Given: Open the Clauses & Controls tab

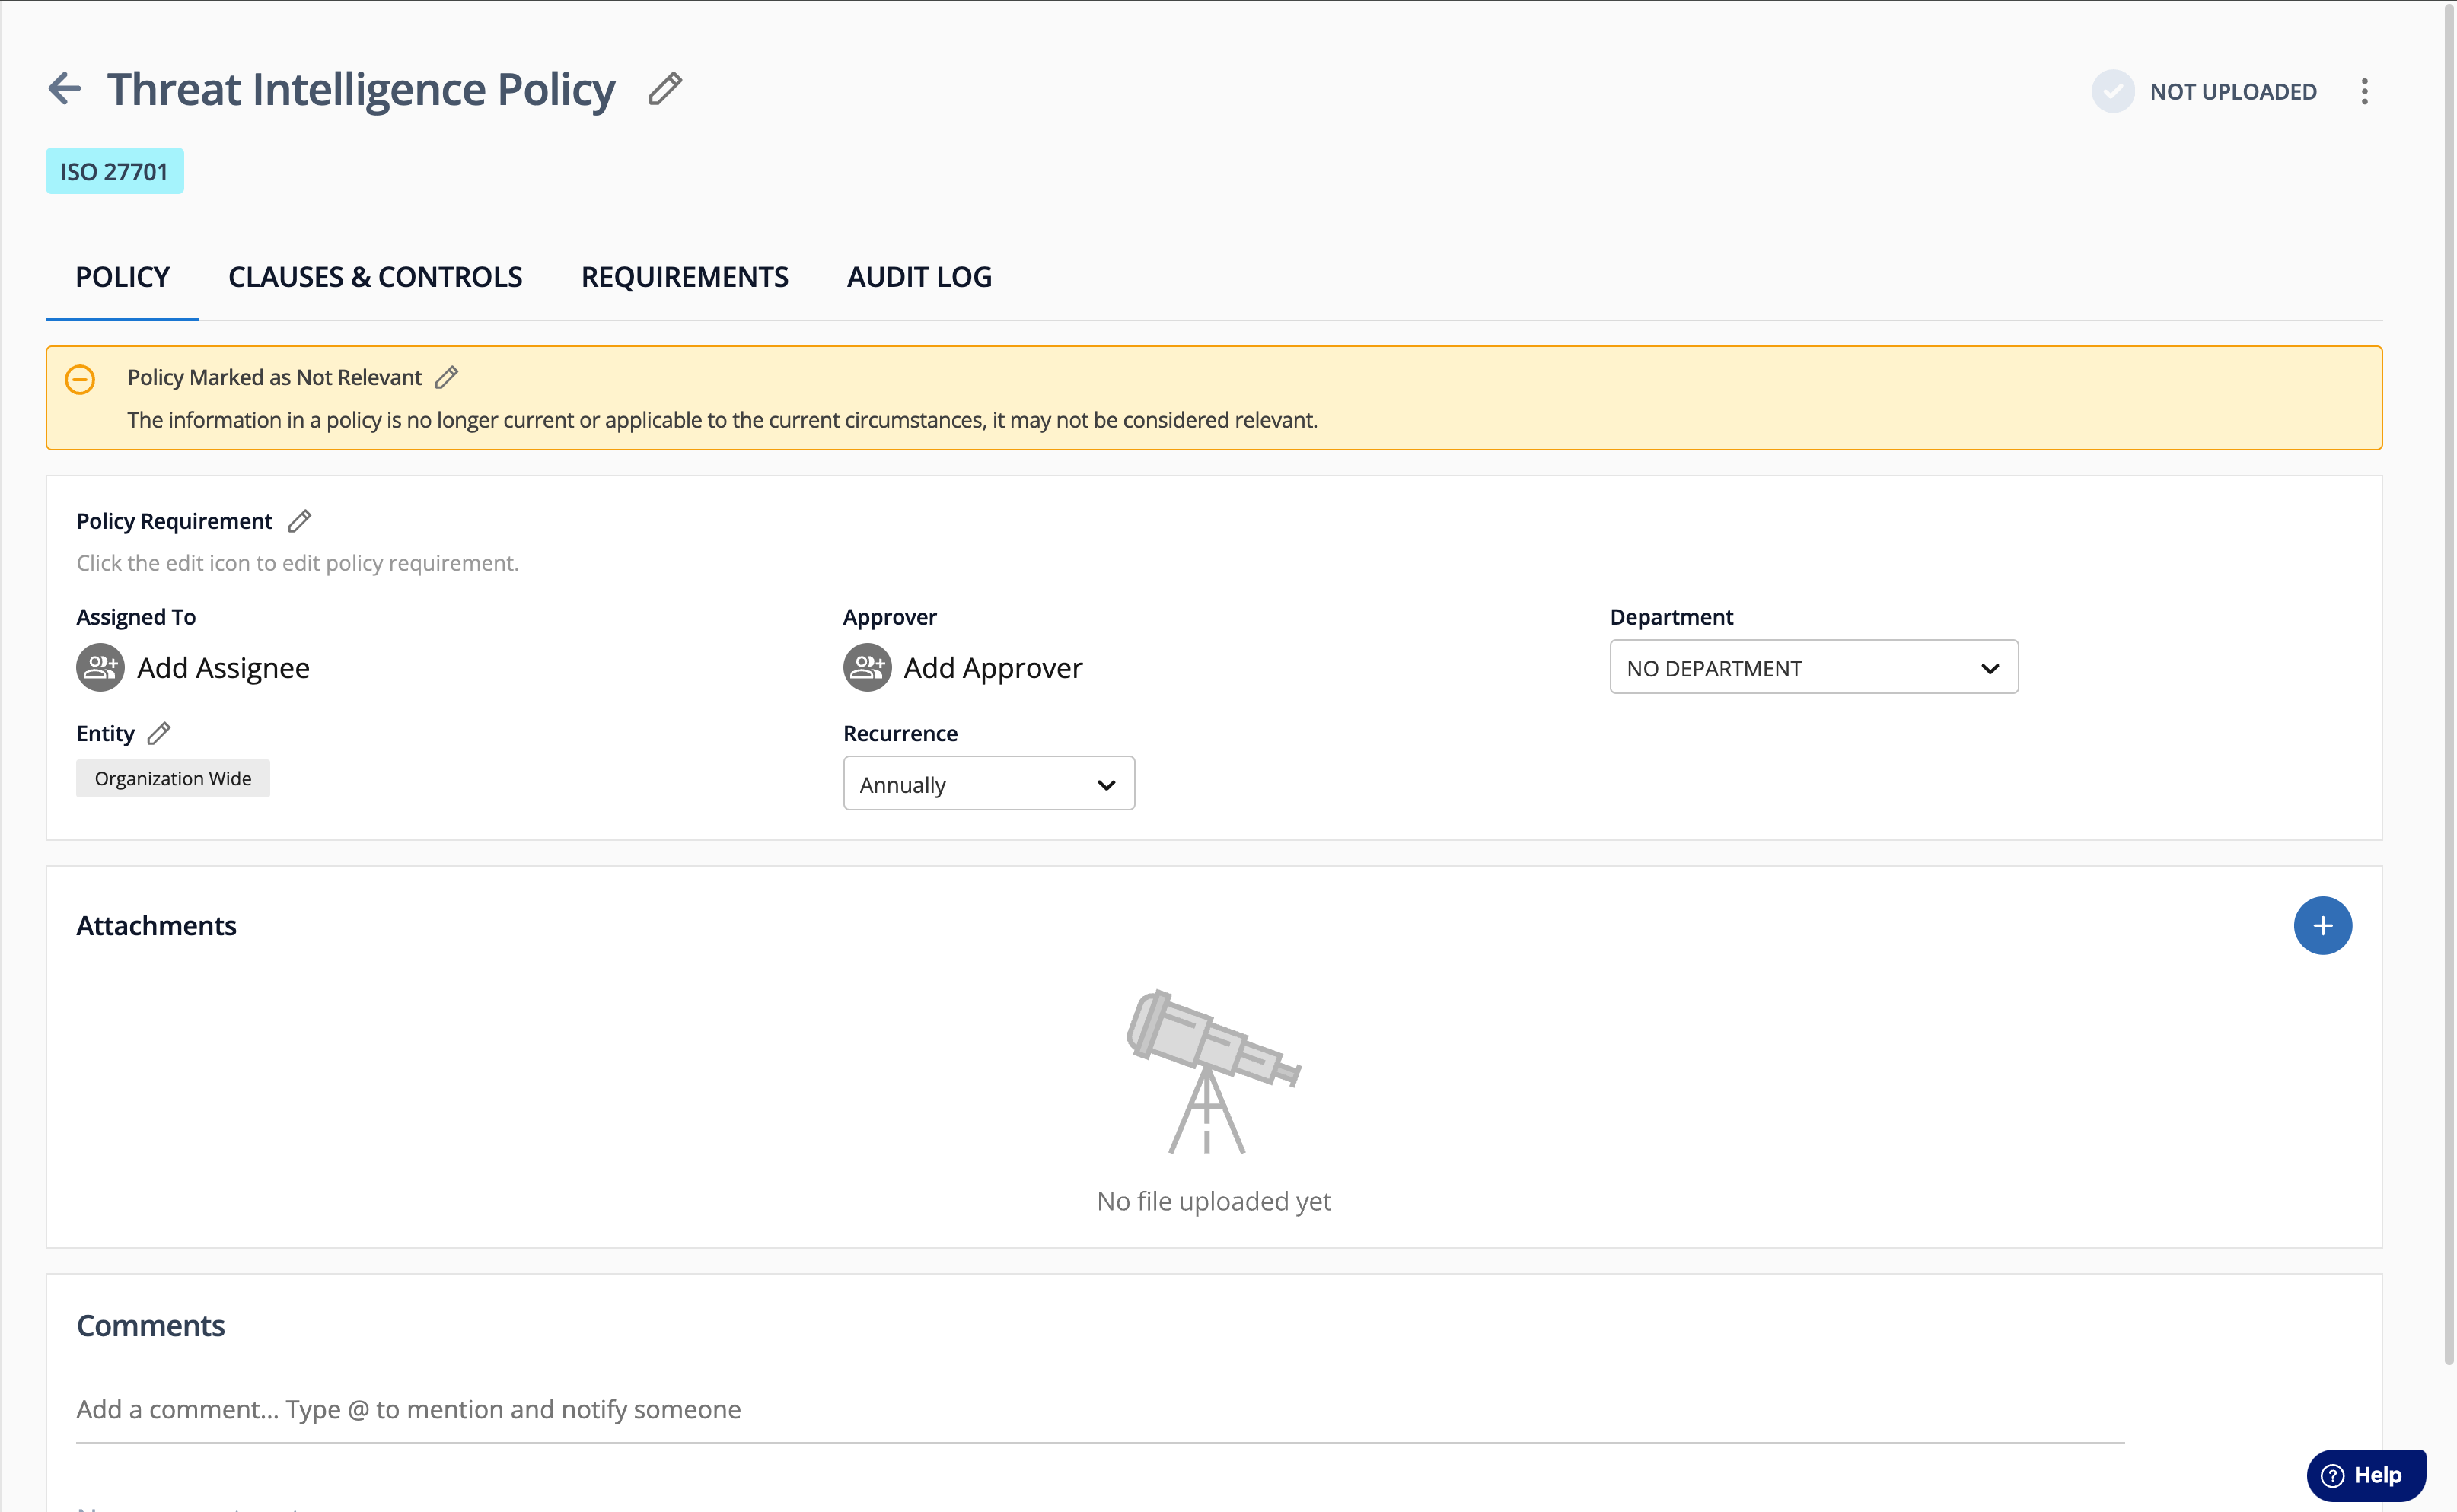Looking at the screenshot, I should 375,277.
